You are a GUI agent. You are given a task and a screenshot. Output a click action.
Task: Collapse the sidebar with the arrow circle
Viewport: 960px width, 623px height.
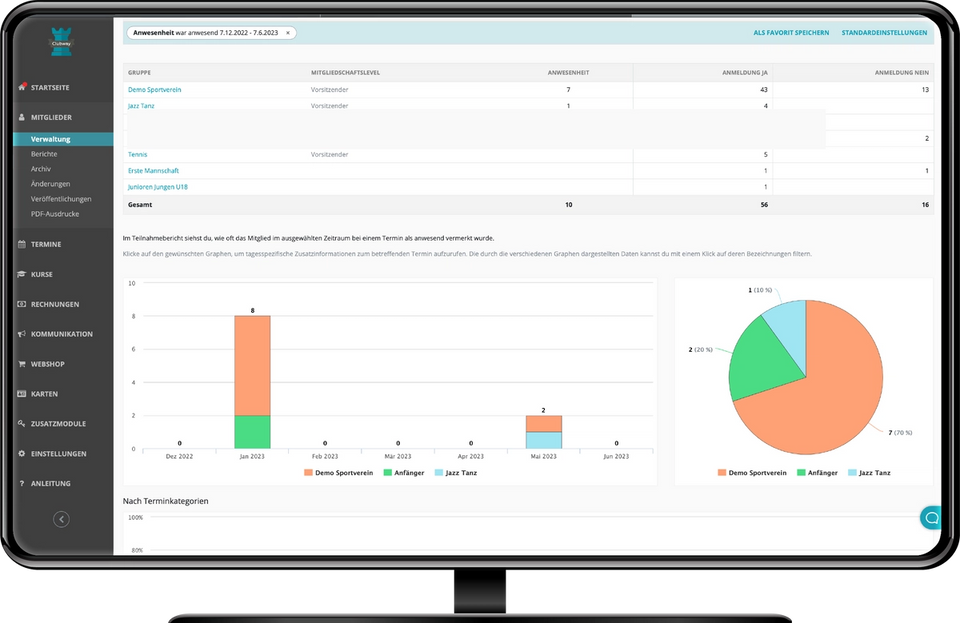61,519
